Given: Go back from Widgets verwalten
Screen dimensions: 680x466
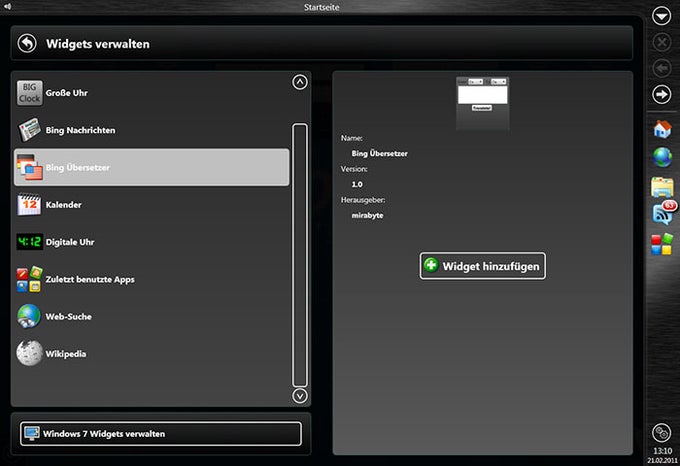Looking at the screenshot, I should tap(27, 43).
